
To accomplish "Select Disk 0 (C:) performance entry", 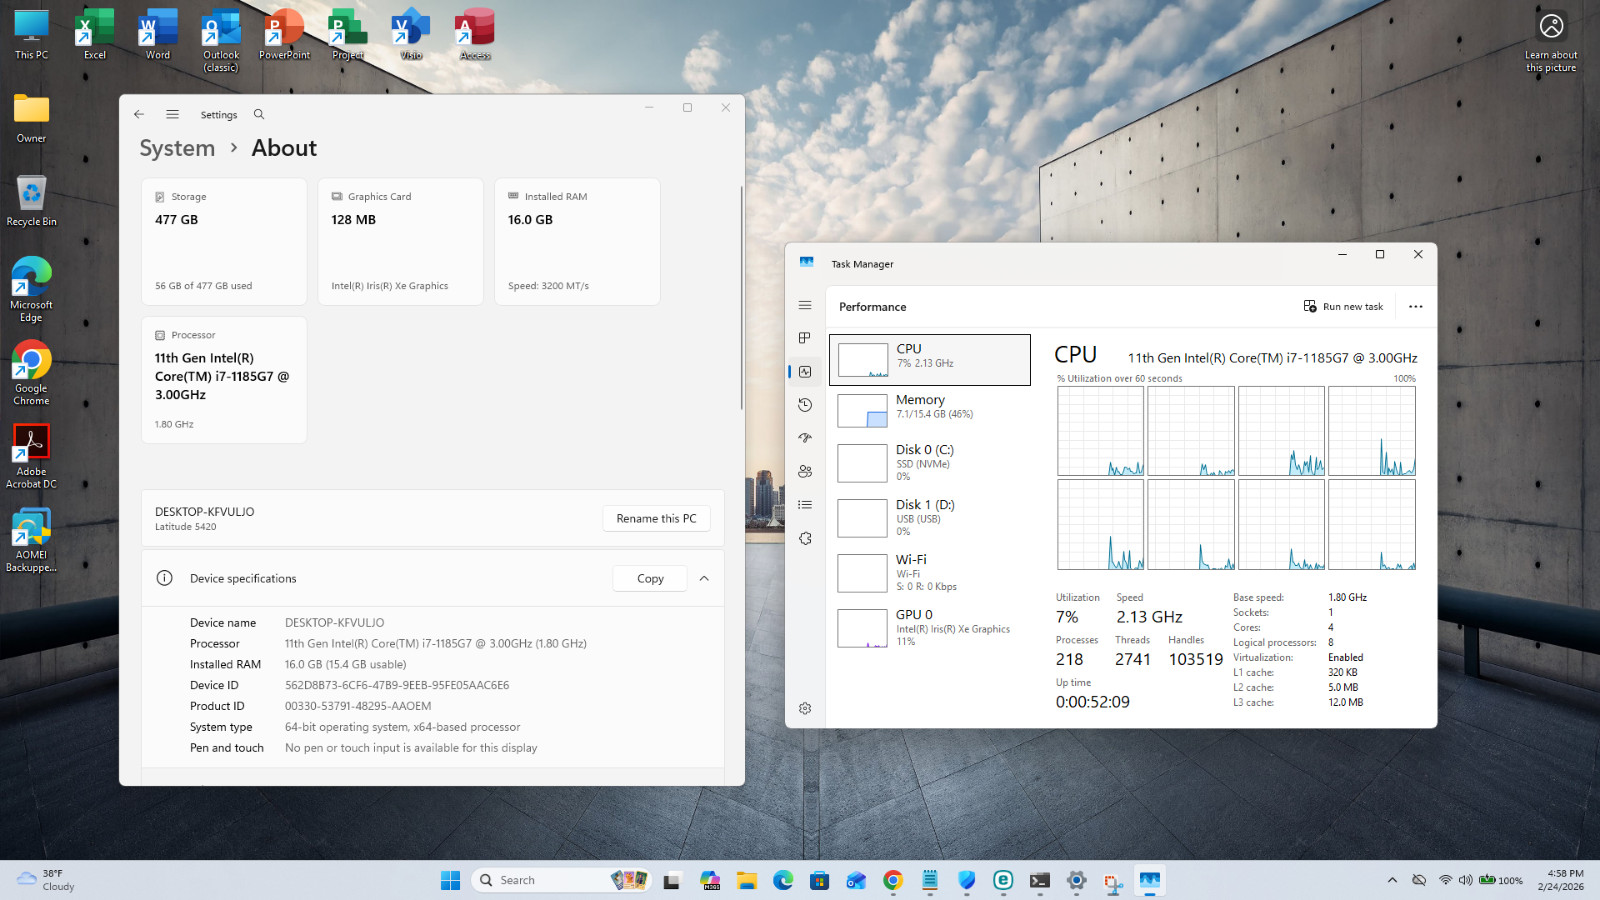I will coord(930,463).
